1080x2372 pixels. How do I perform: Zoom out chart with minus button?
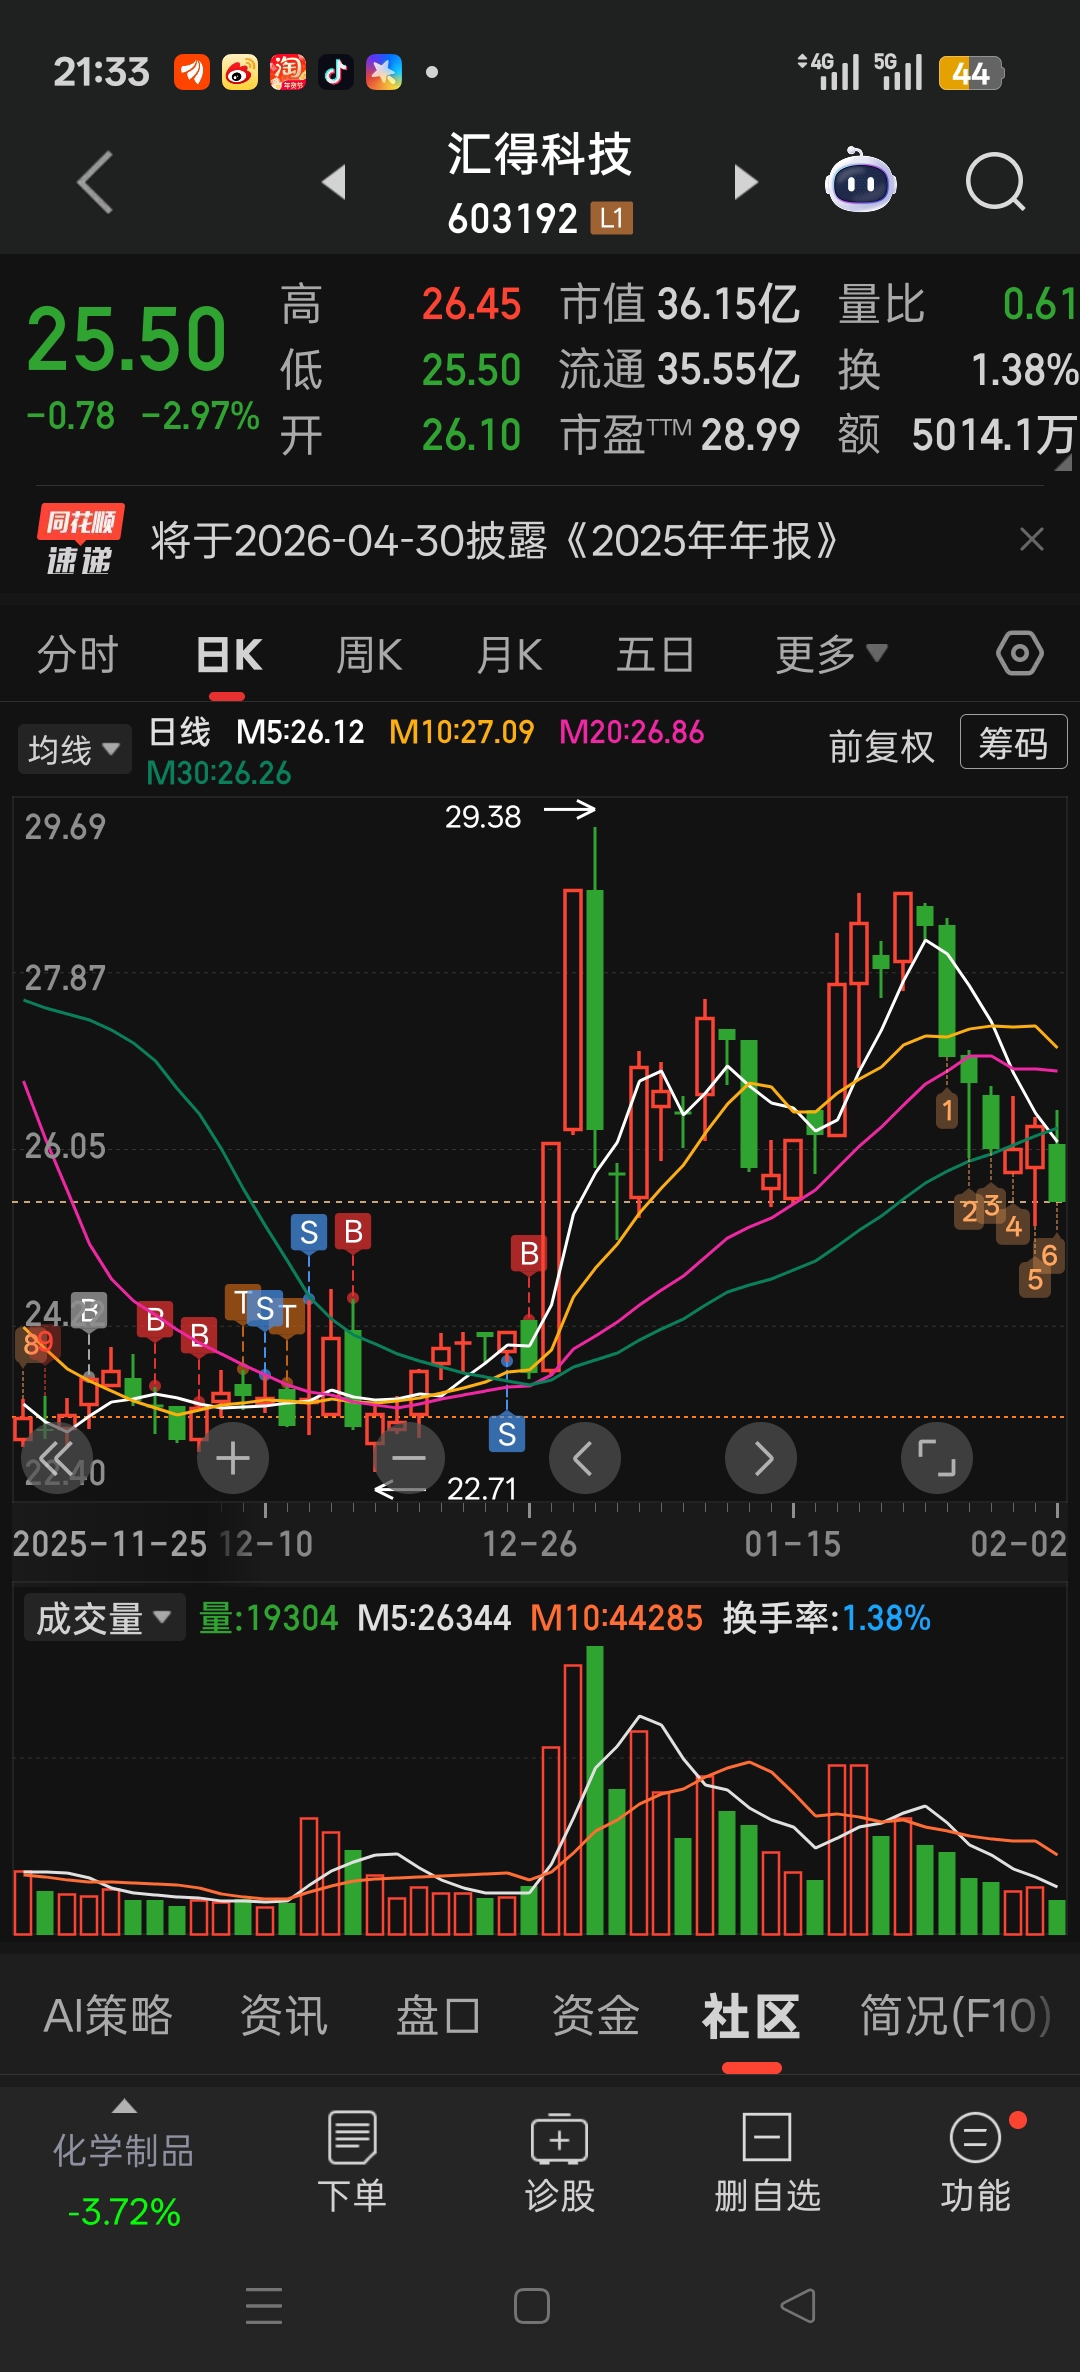click(409, 1458)
